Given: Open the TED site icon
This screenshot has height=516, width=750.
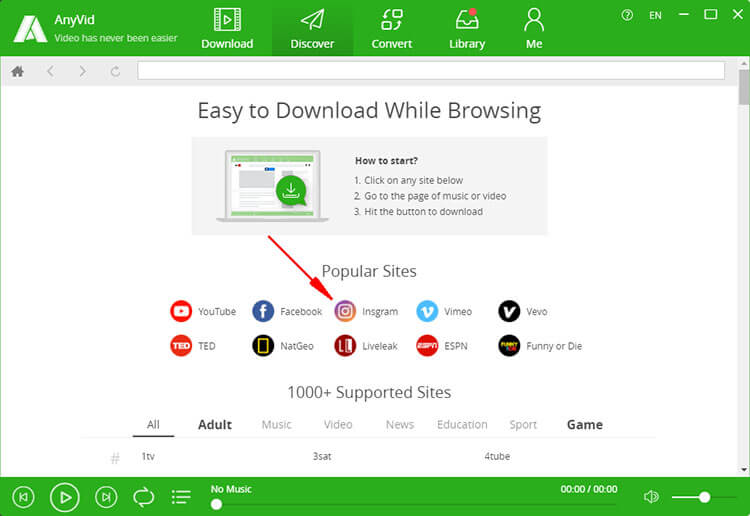Looking at the screenshot, I should point(181,346).
